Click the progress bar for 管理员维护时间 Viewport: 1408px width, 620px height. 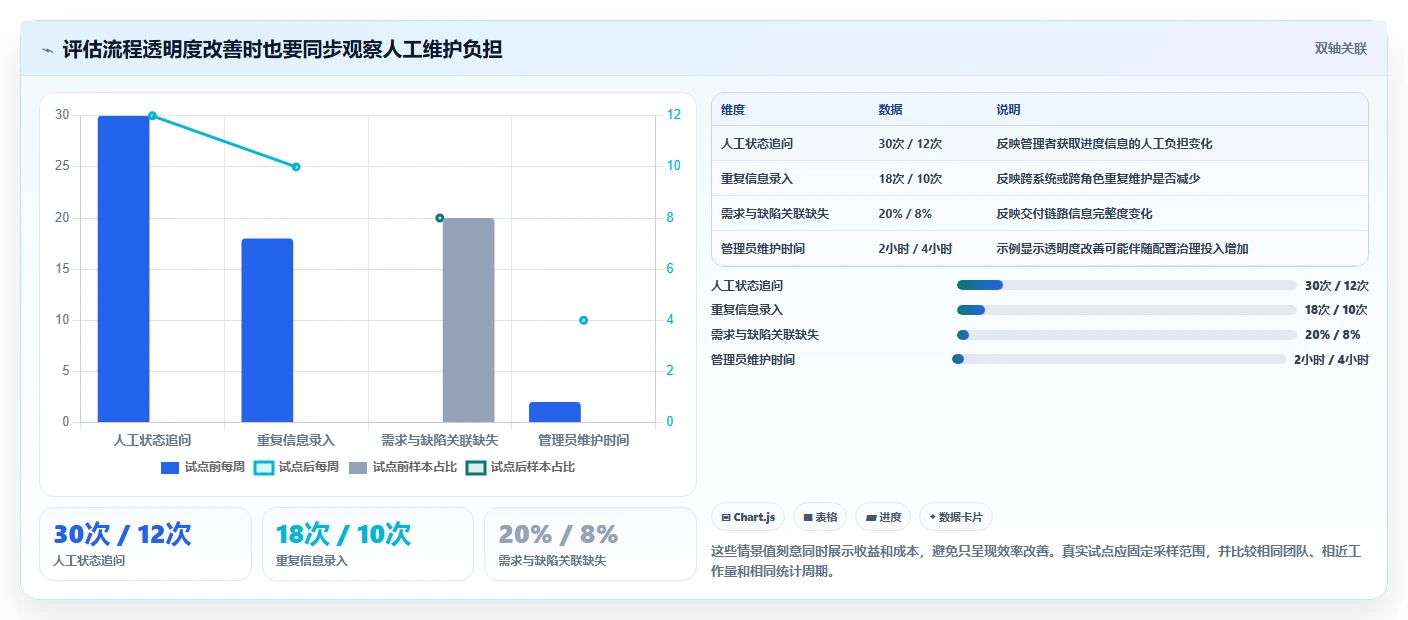1119,359
